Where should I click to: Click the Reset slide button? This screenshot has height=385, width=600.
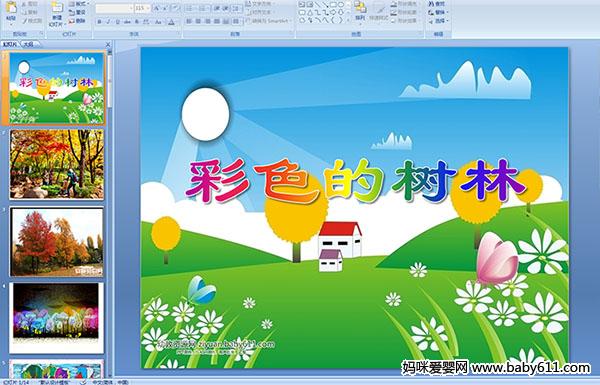77,12
